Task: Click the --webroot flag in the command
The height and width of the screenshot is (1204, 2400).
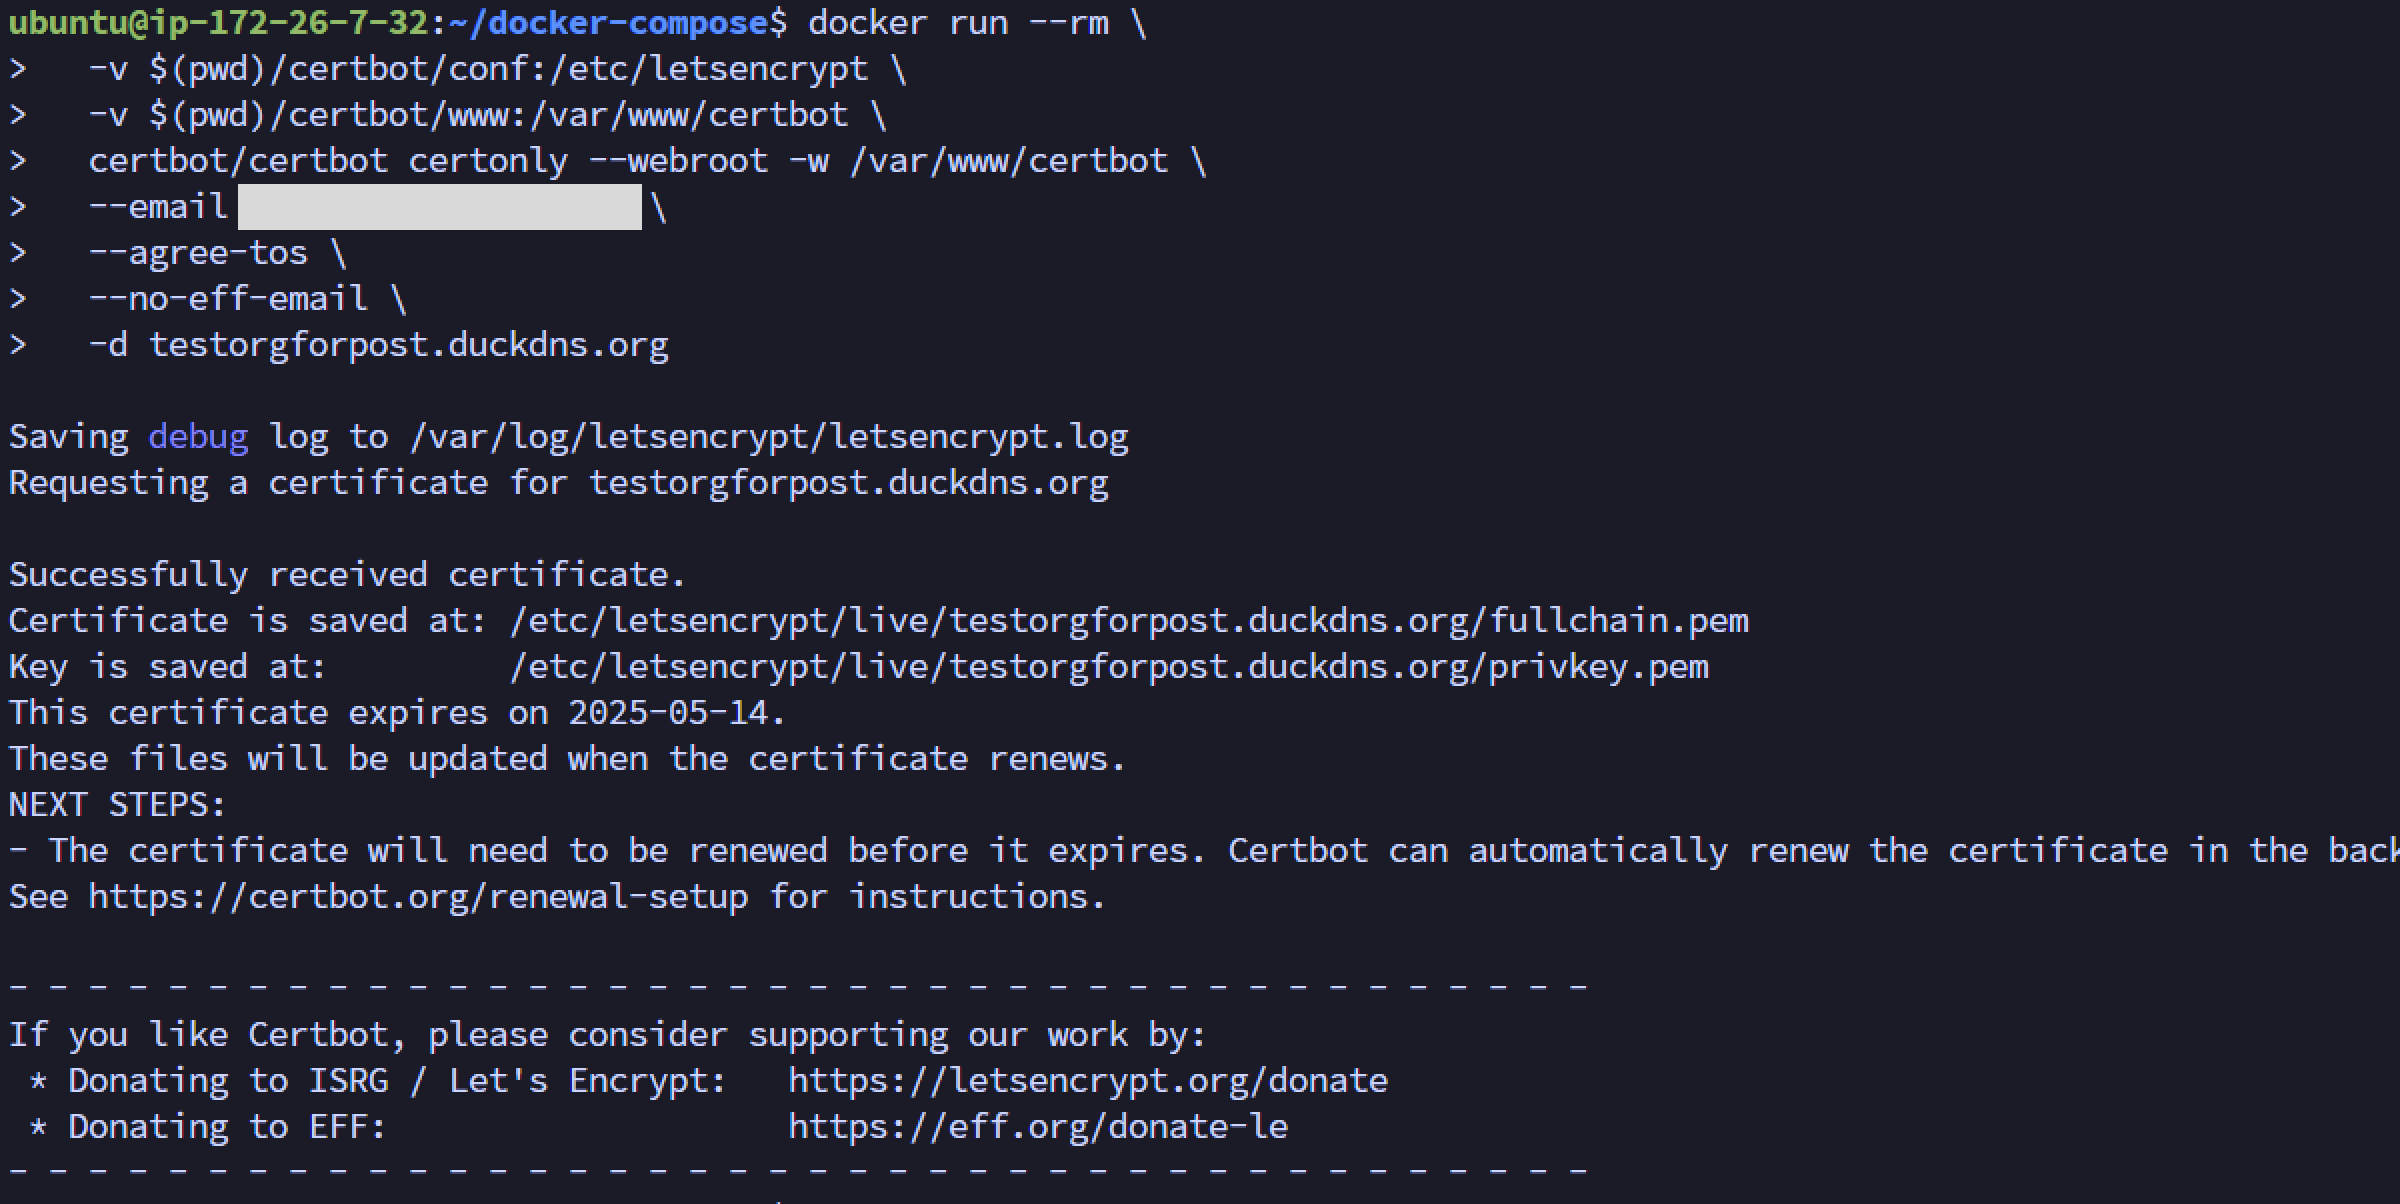Action: point(678,161)
